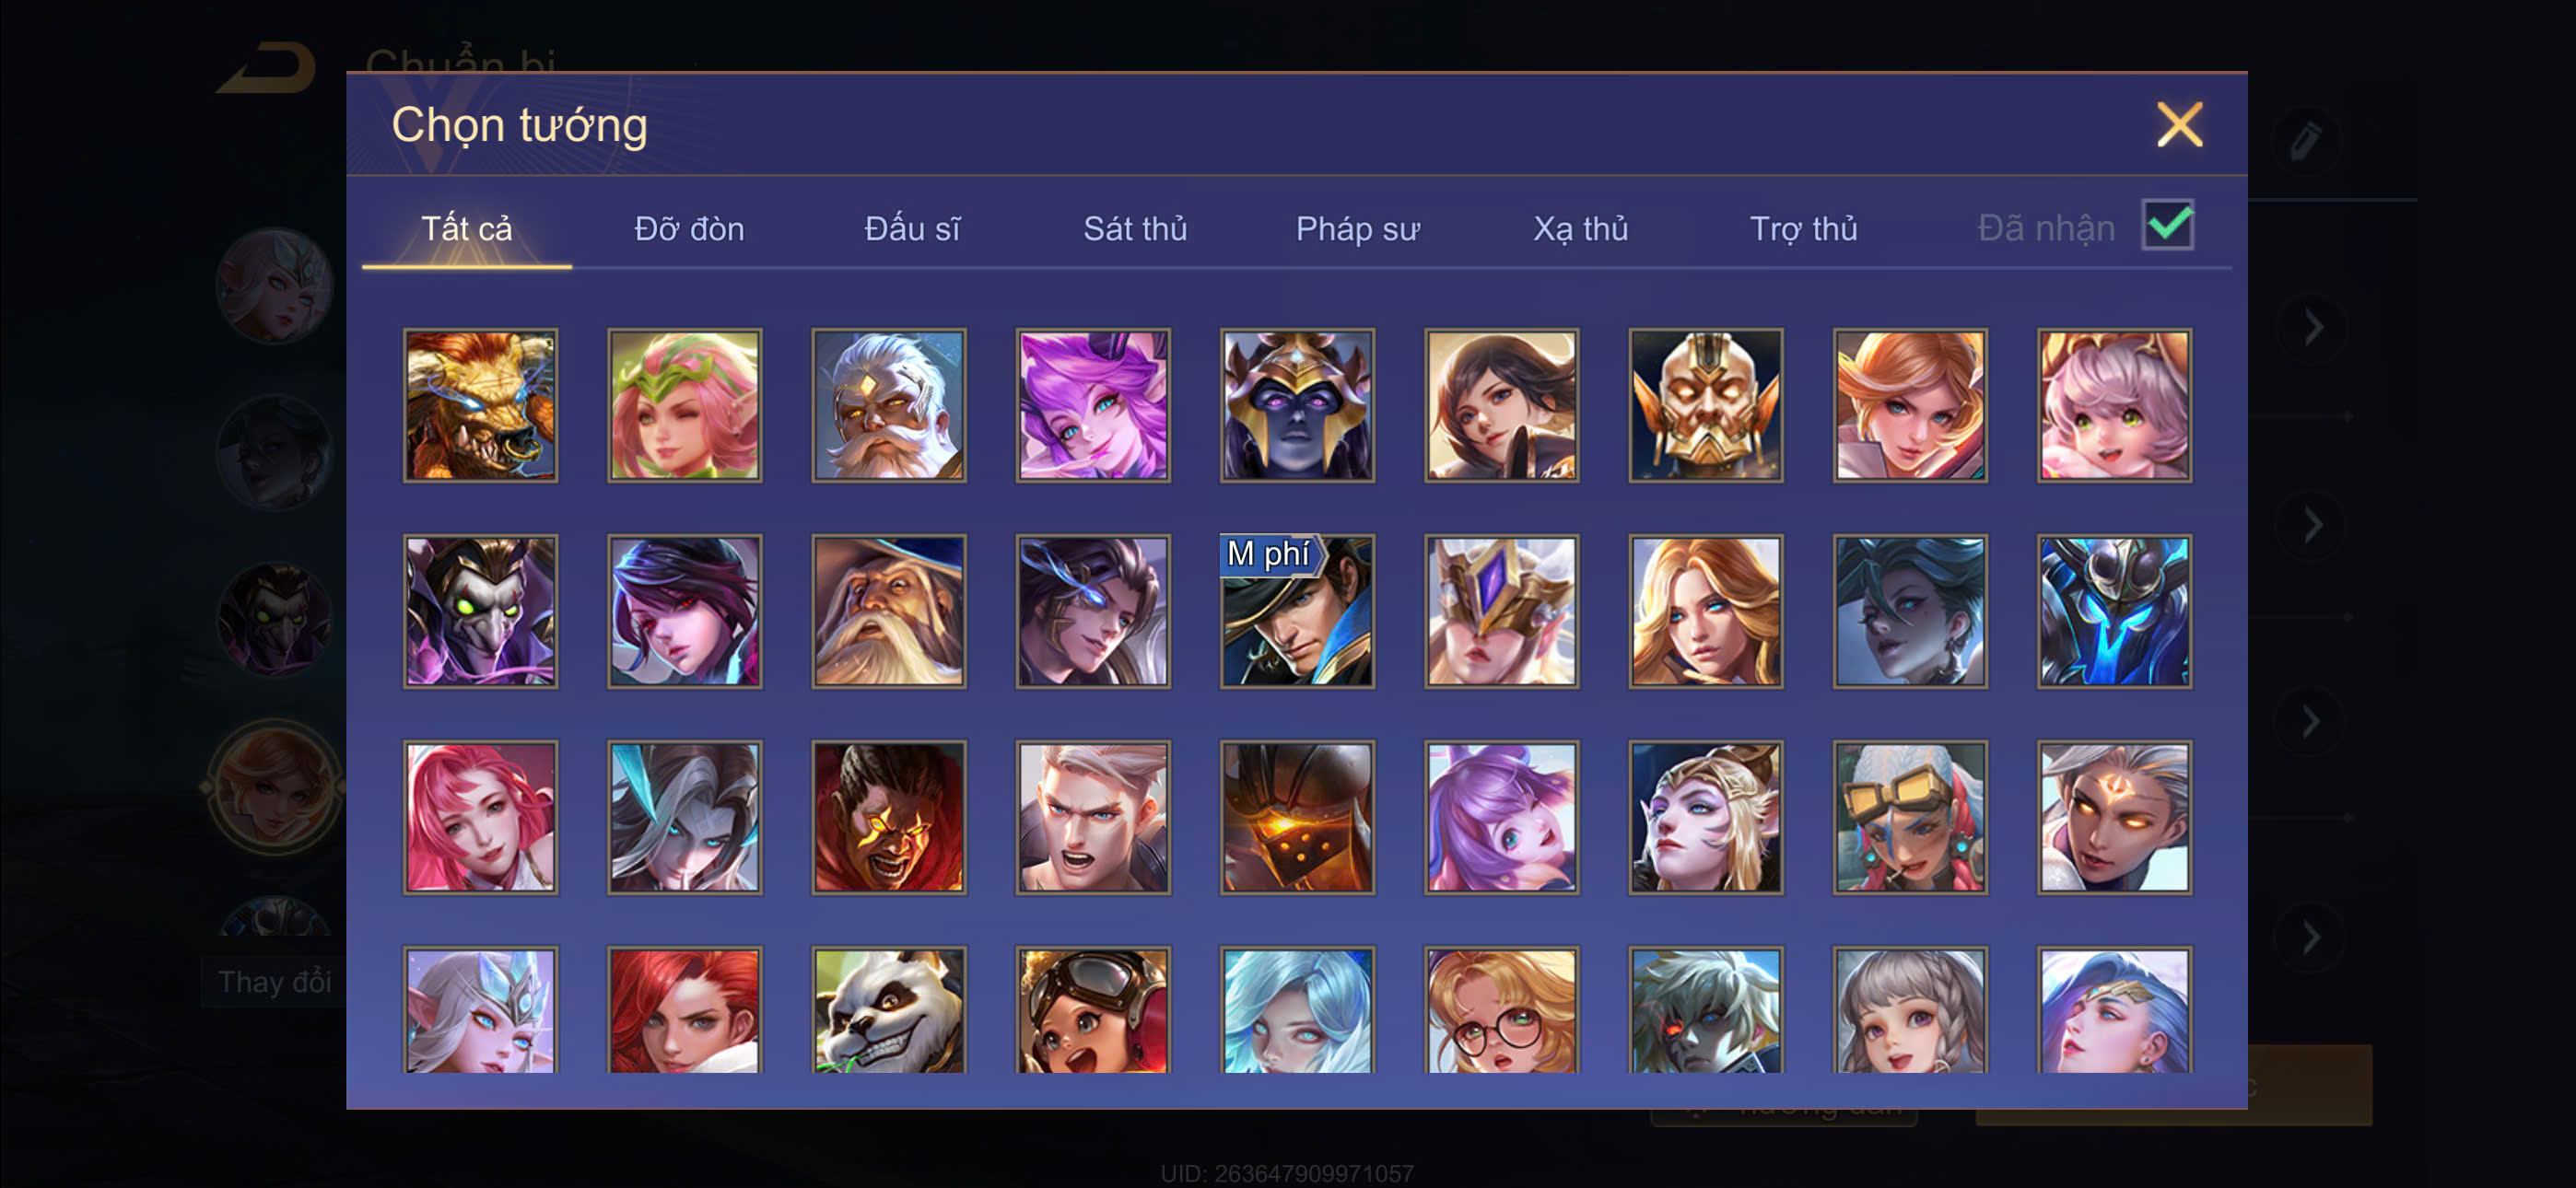This screenshot has width=2576, height=1188.
Task: Open the 'Trợ thủ' tab
Action: 1803,229
